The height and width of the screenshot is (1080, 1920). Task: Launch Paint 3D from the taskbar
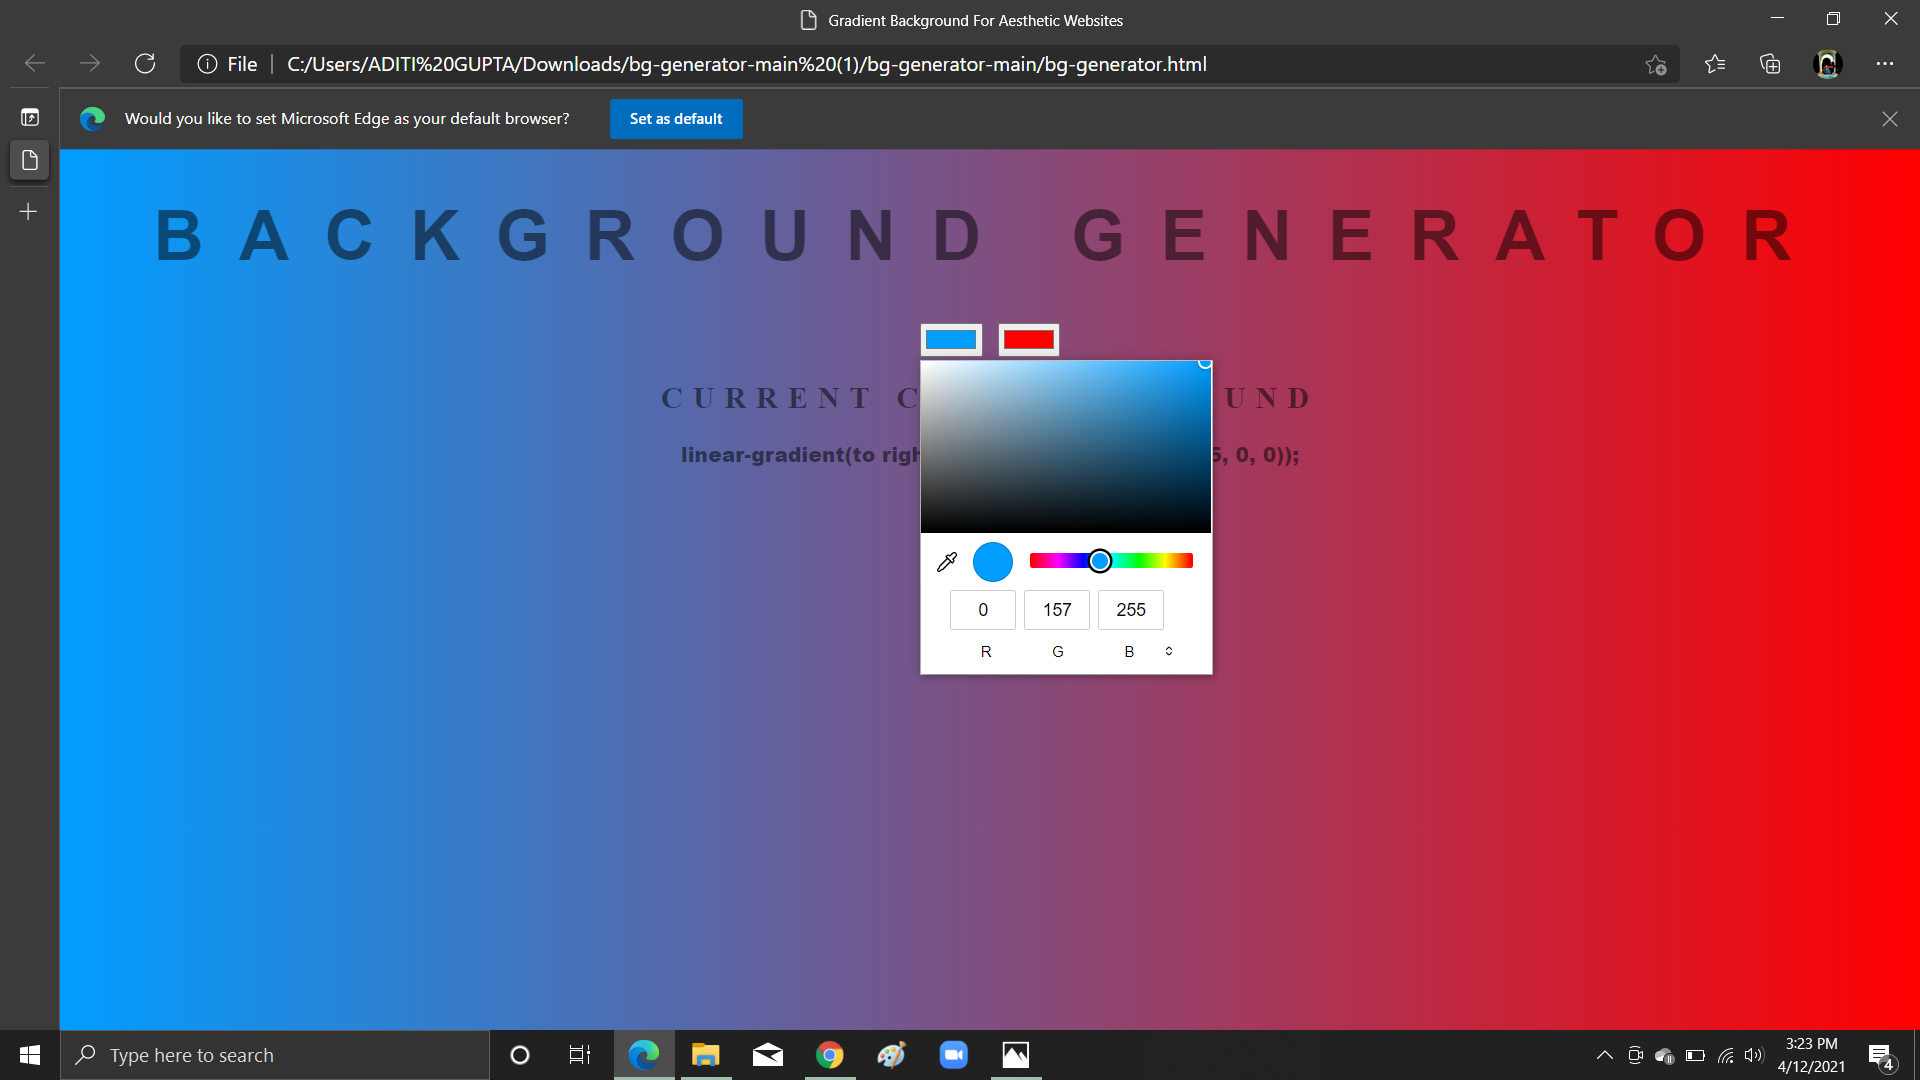(x=891, y=1055)
